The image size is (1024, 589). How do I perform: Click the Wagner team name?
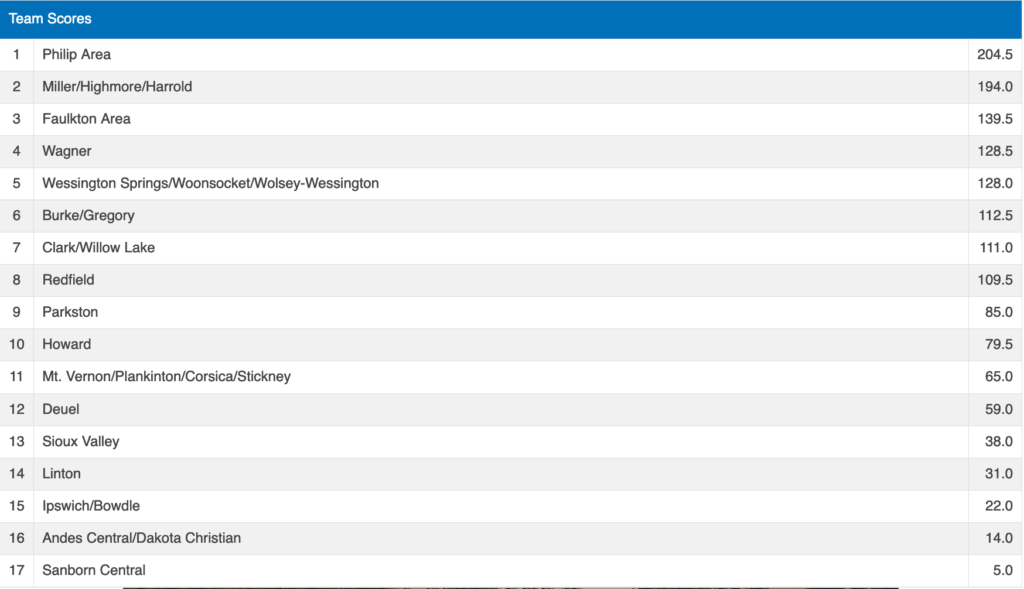tap(67, 151)
